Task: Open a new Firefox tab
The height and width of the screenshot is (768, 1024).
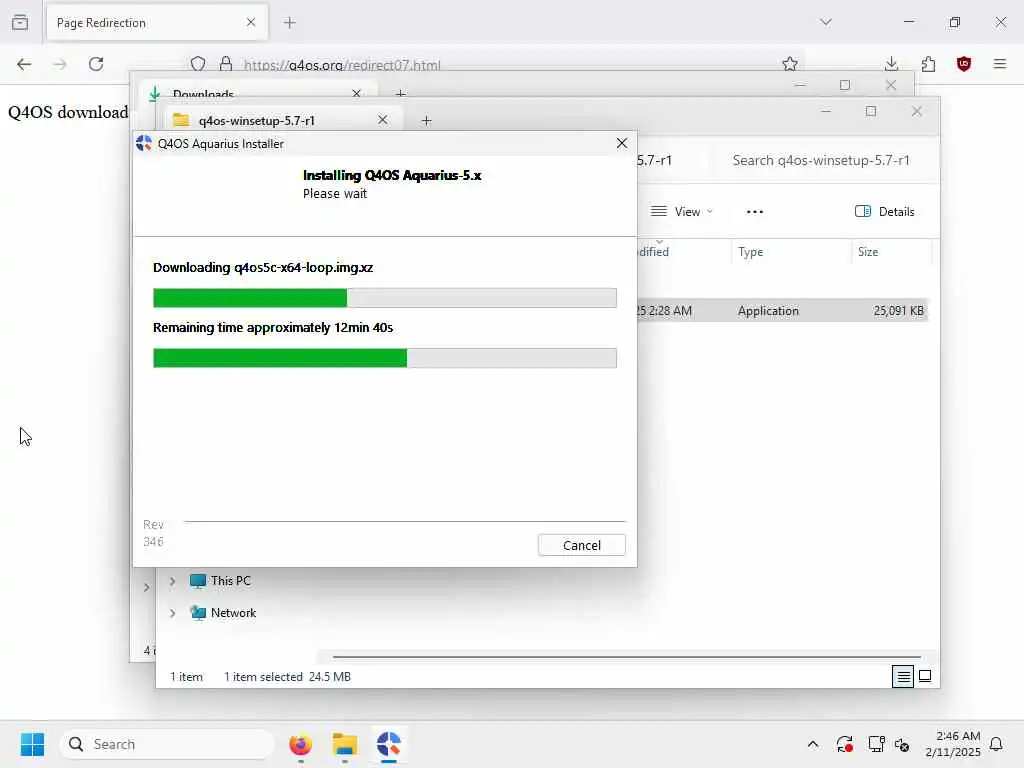Action: (290, 23)
